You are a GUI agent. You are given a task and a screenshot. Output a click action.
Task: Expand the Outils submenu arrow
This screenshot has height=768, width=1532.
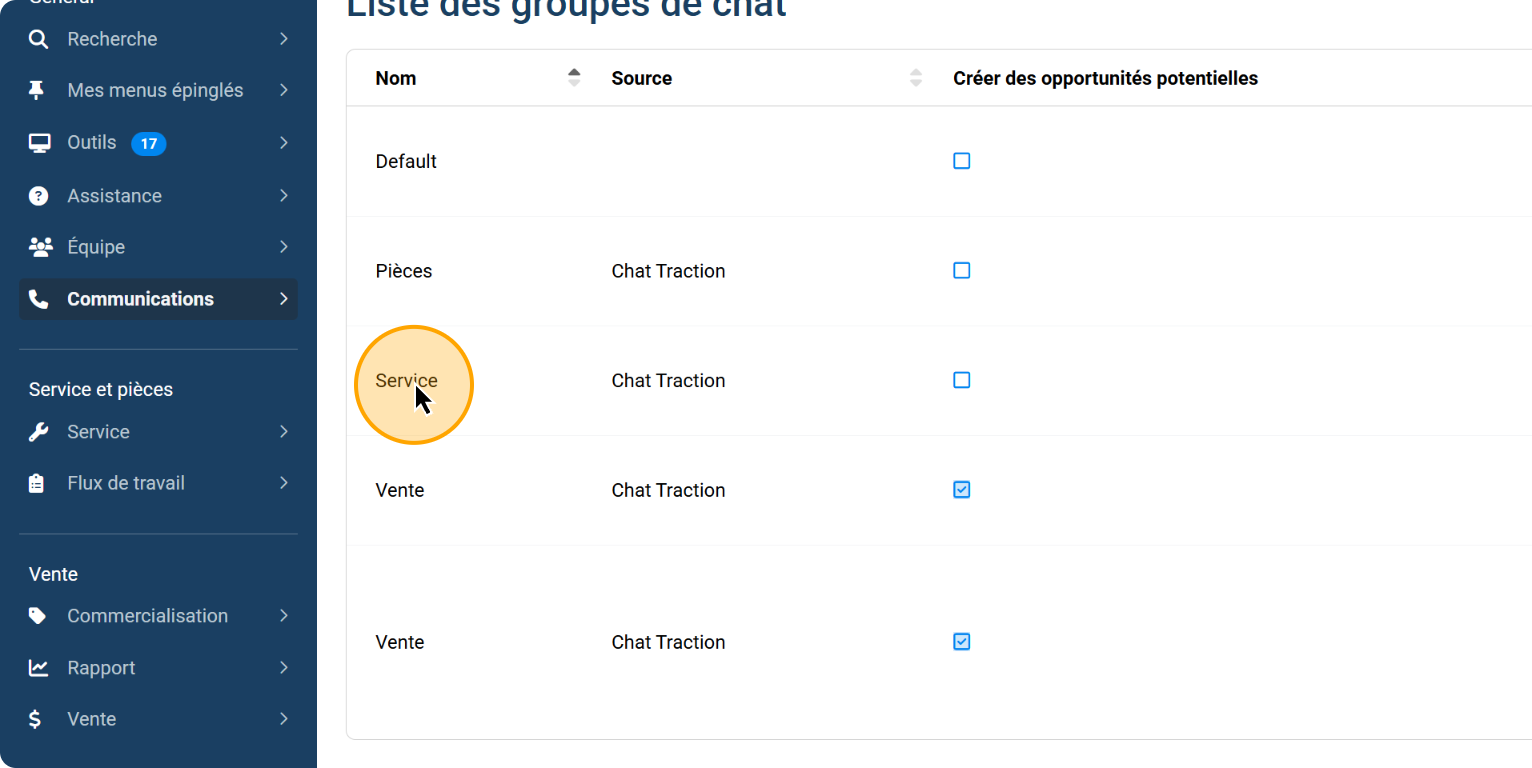[x=284, y=143]
